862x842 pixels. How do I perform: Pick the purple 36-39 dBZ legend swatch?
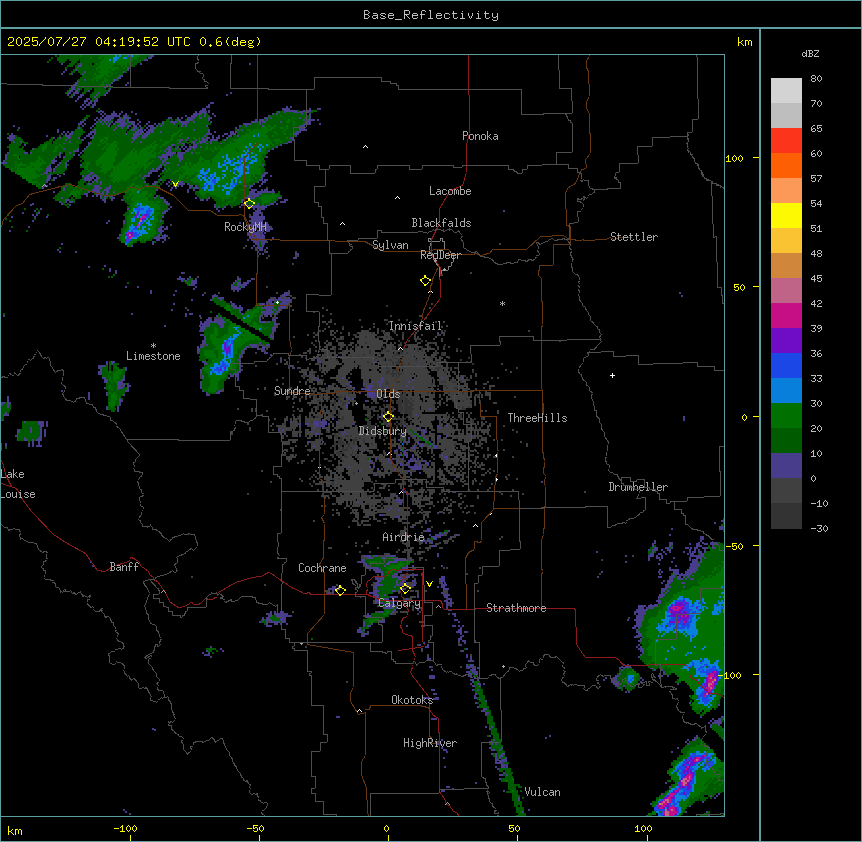(x=786, y=341)
